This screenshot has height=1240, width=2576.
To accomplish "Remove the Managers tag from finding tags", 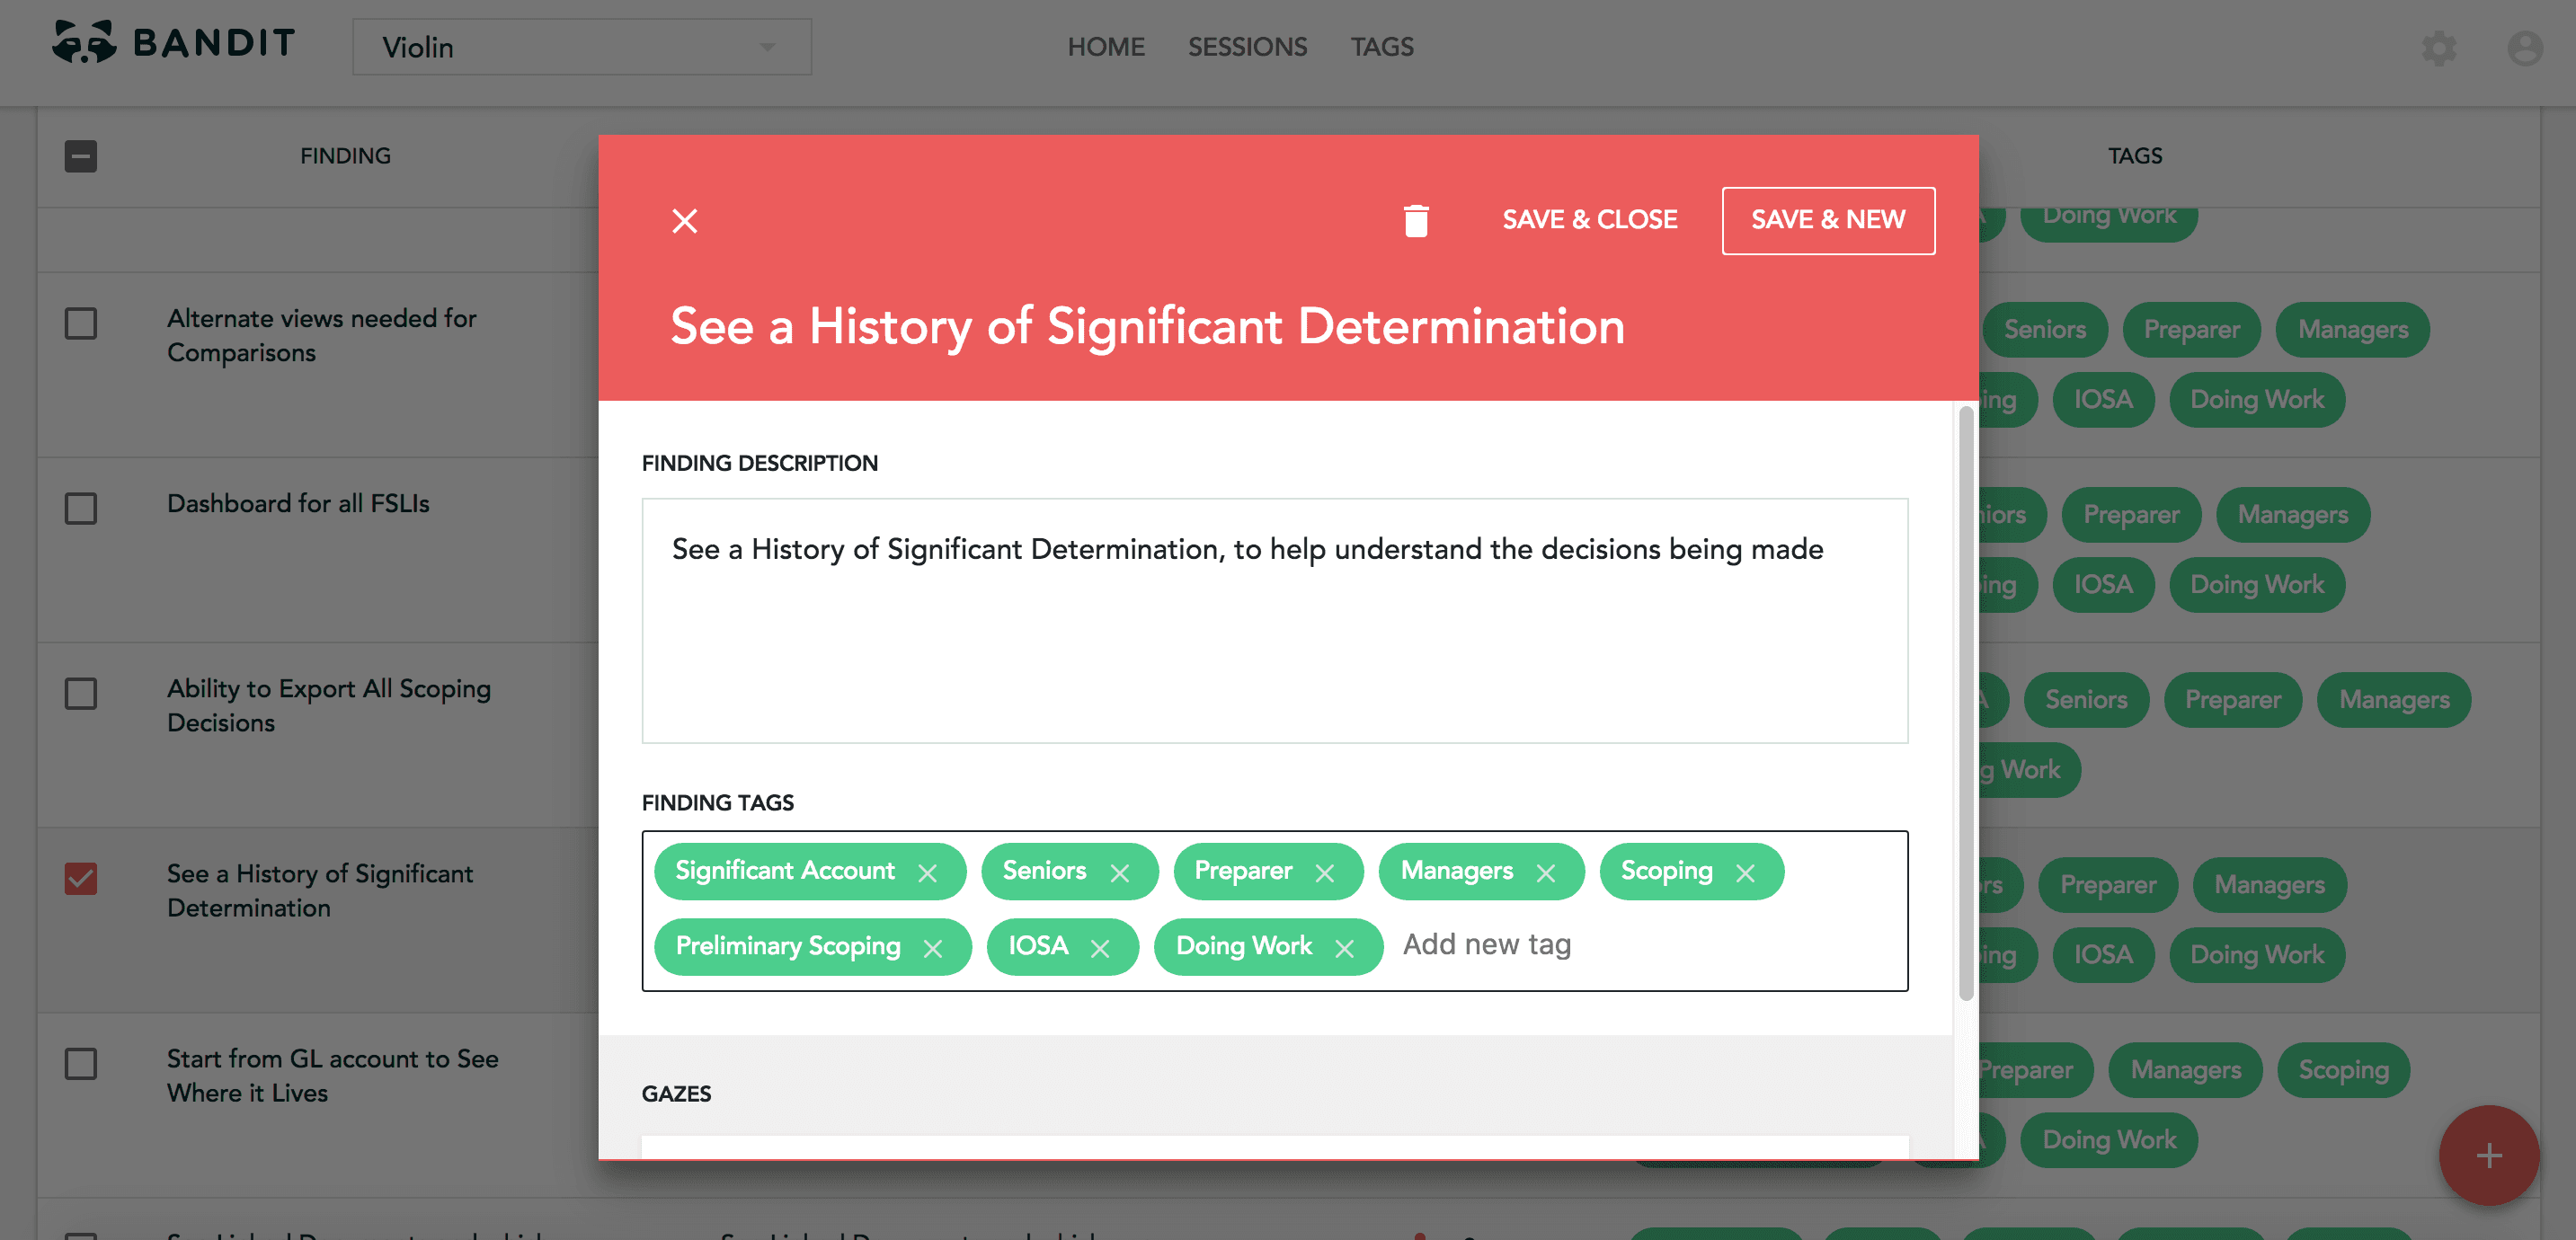I will coord(1546,873).
